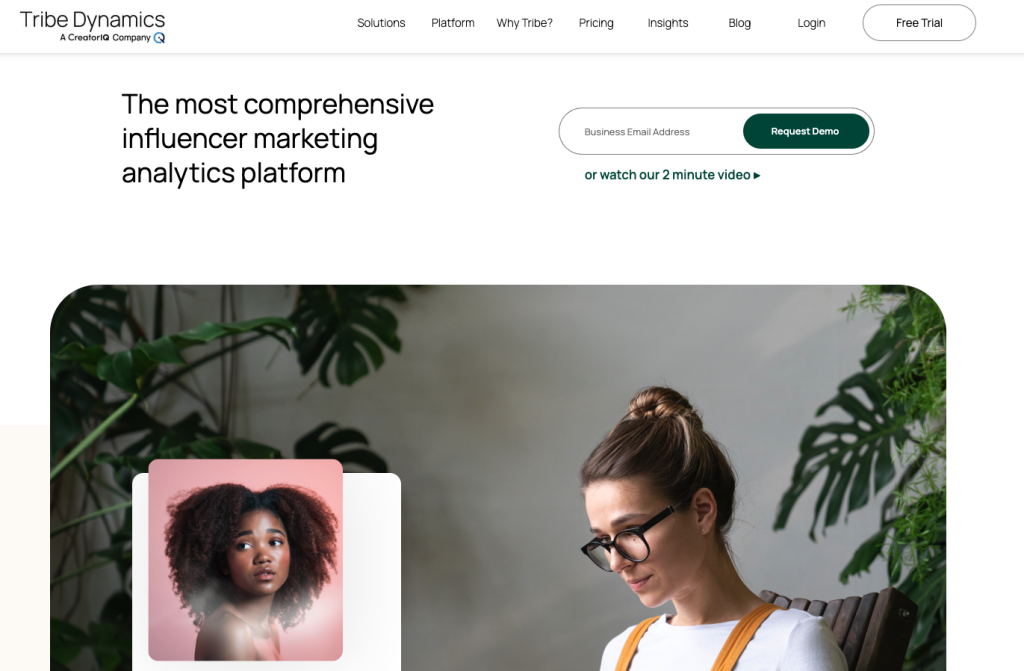Click the CreatorIQ Q logo icon
Screen dimensions: 1024x671
pos(159,38)
